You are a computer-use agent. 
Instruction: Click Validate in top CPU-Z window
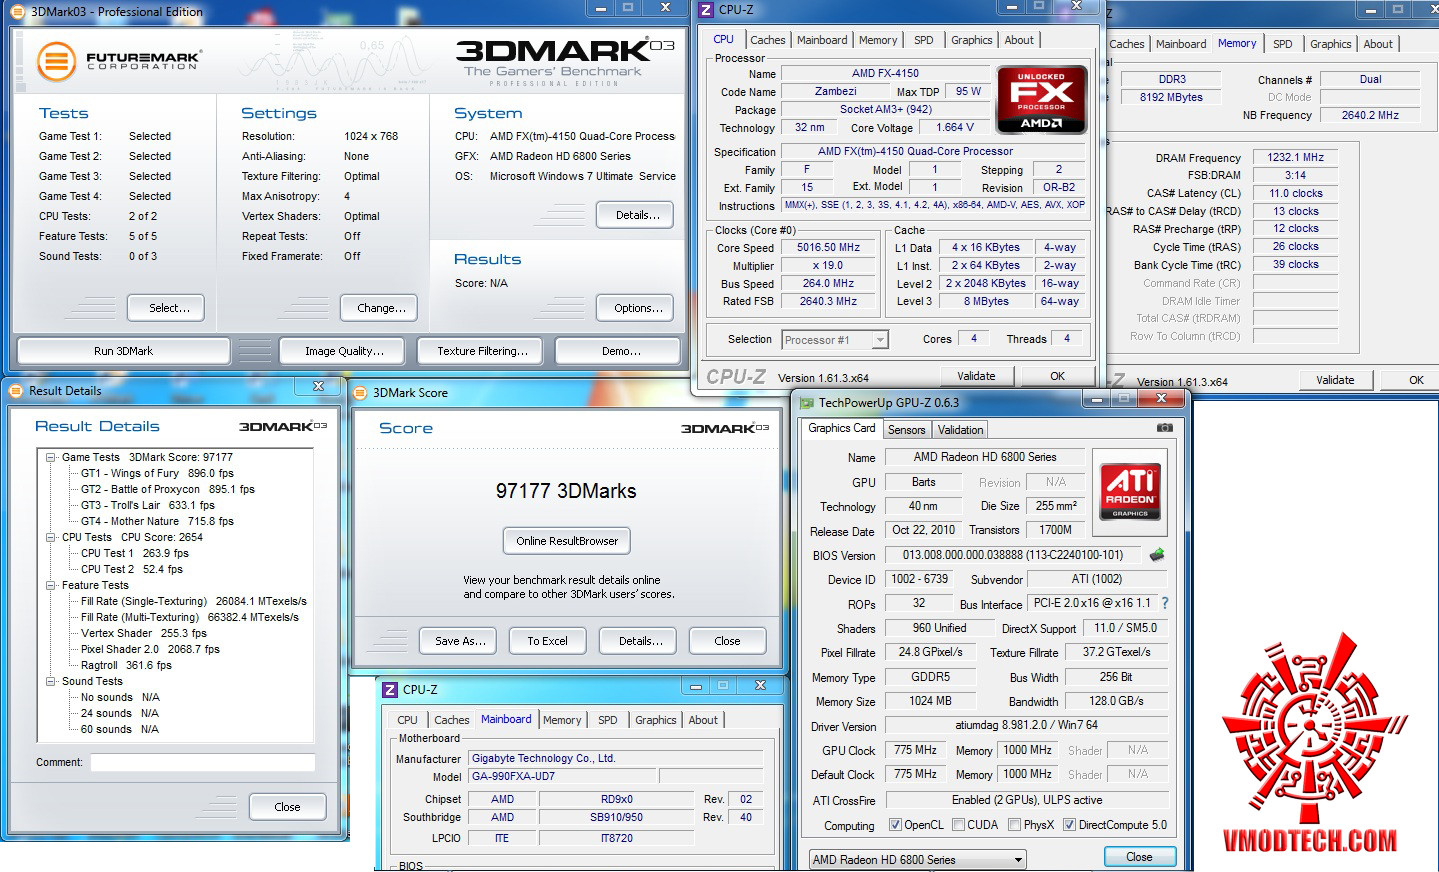click(976, 376)
